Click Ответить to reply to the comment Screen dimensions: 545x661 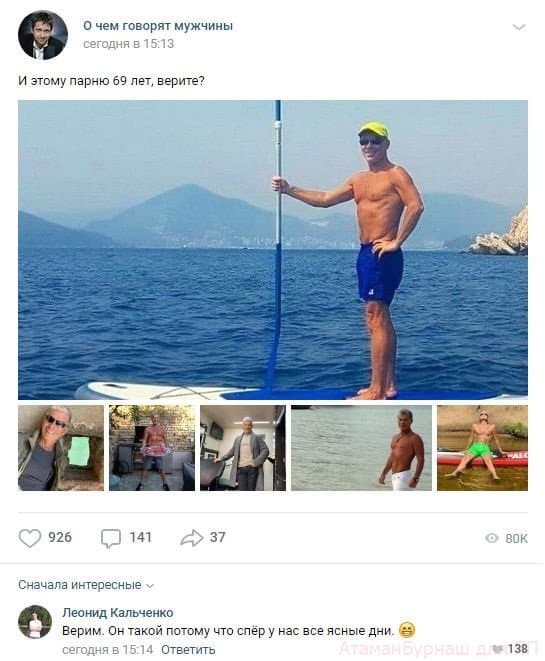(x=188, y=650)
